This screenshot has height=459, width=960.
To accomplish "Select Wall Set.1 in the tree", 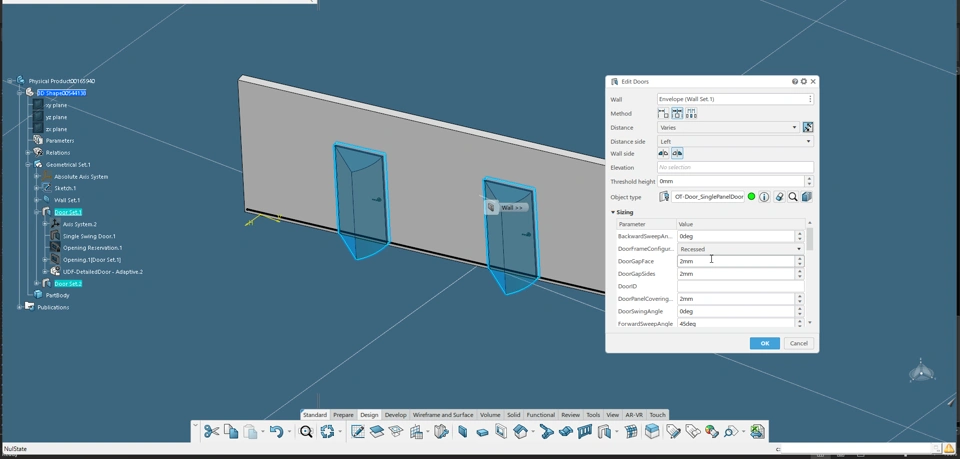I will coord(67,200).
